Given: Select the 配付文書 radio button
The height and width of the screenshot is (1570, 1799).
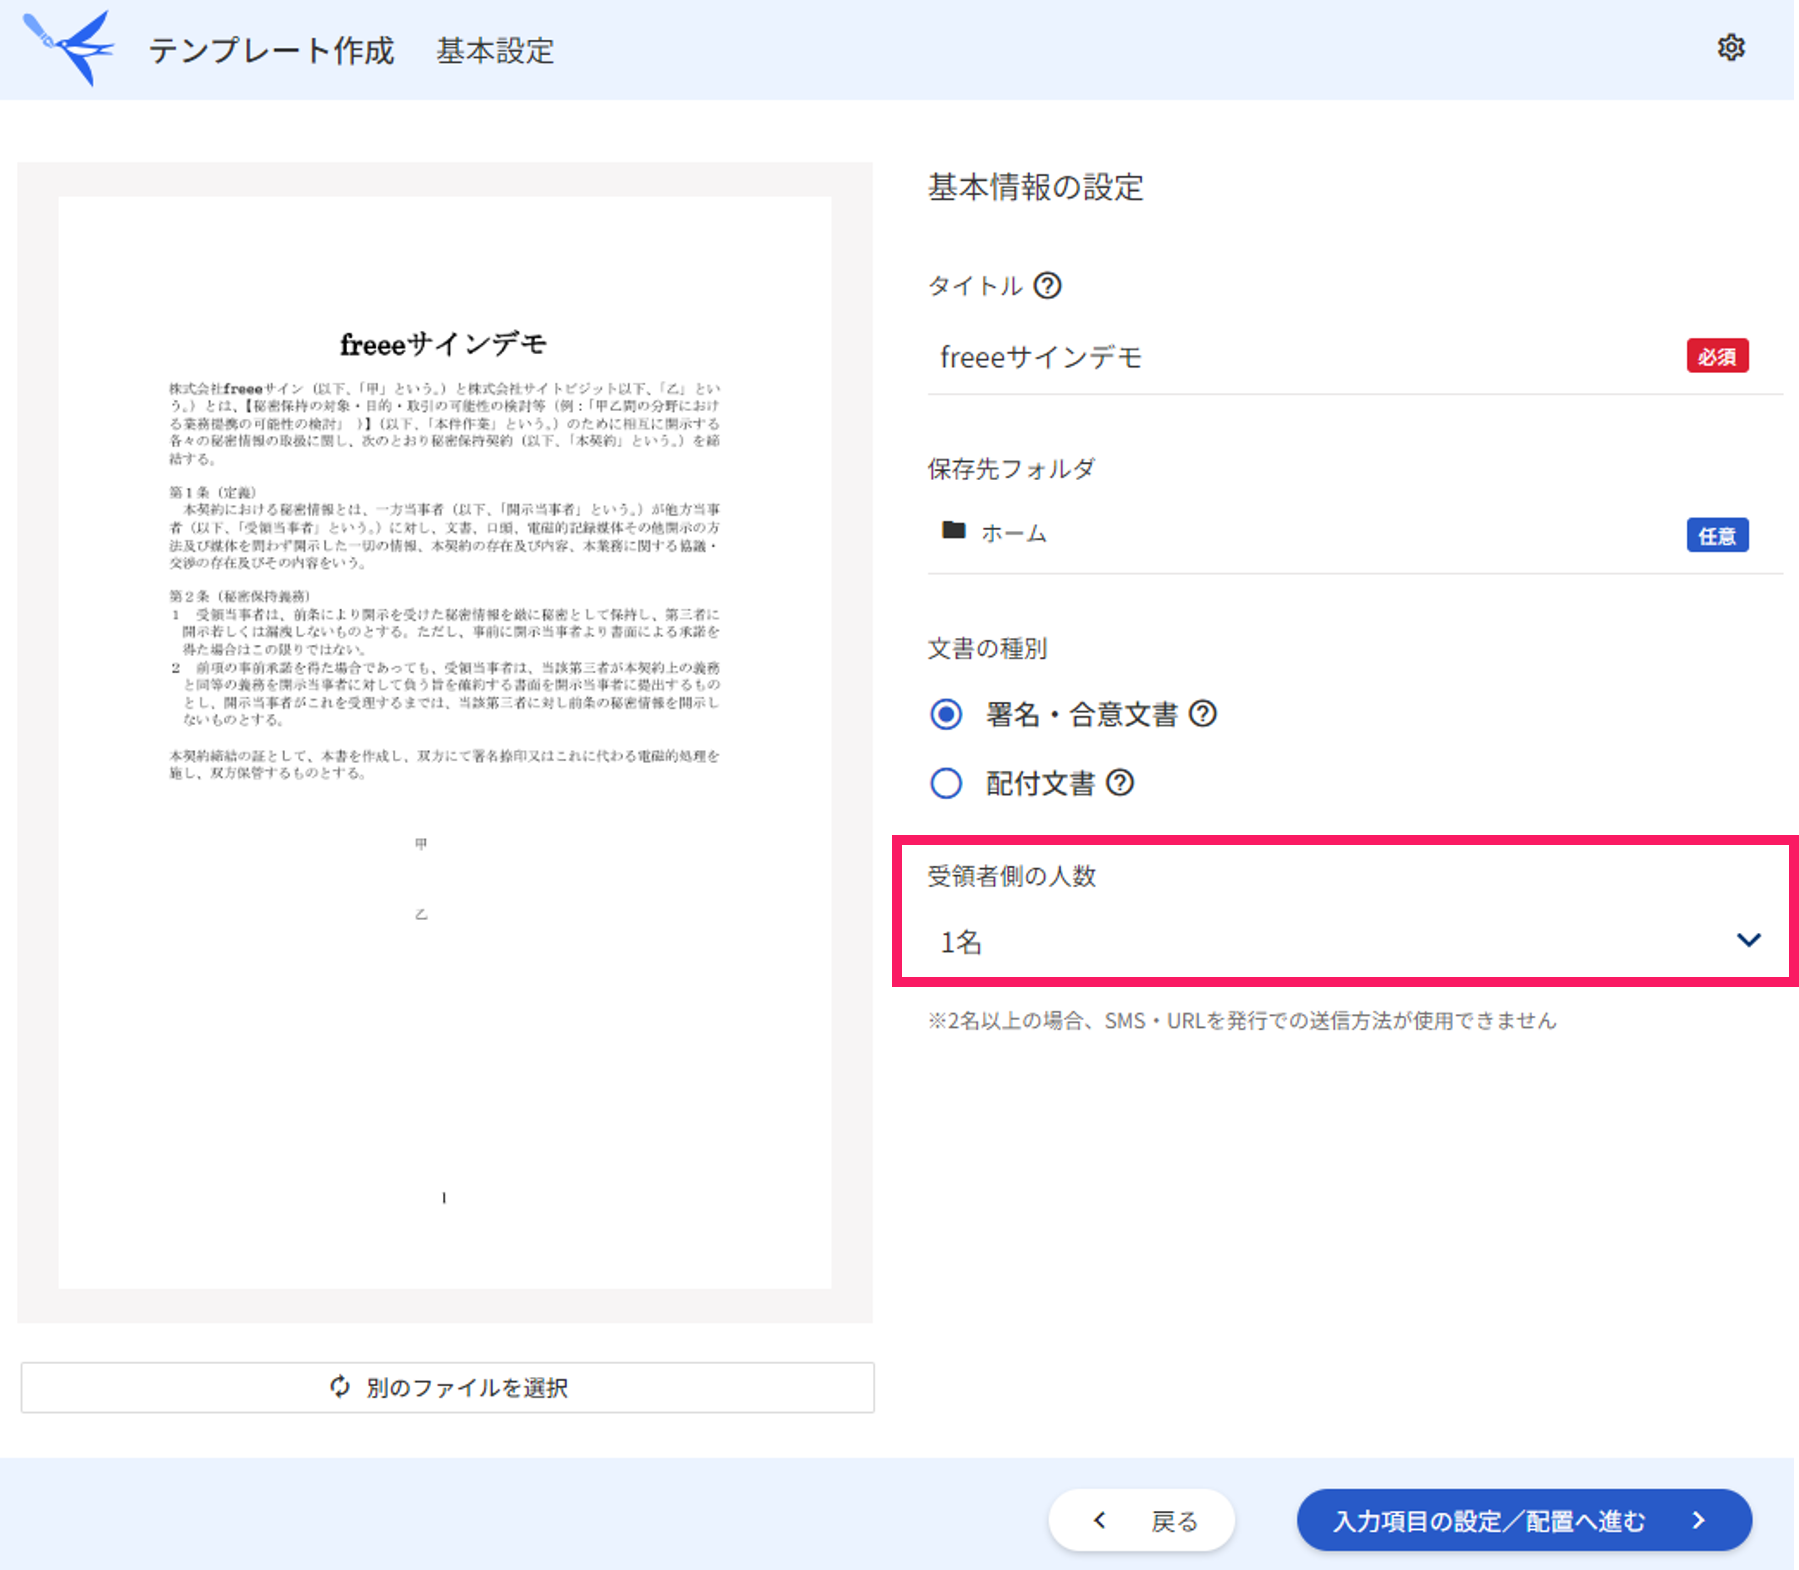Looking at the screenshot, I should coord(946,783).
